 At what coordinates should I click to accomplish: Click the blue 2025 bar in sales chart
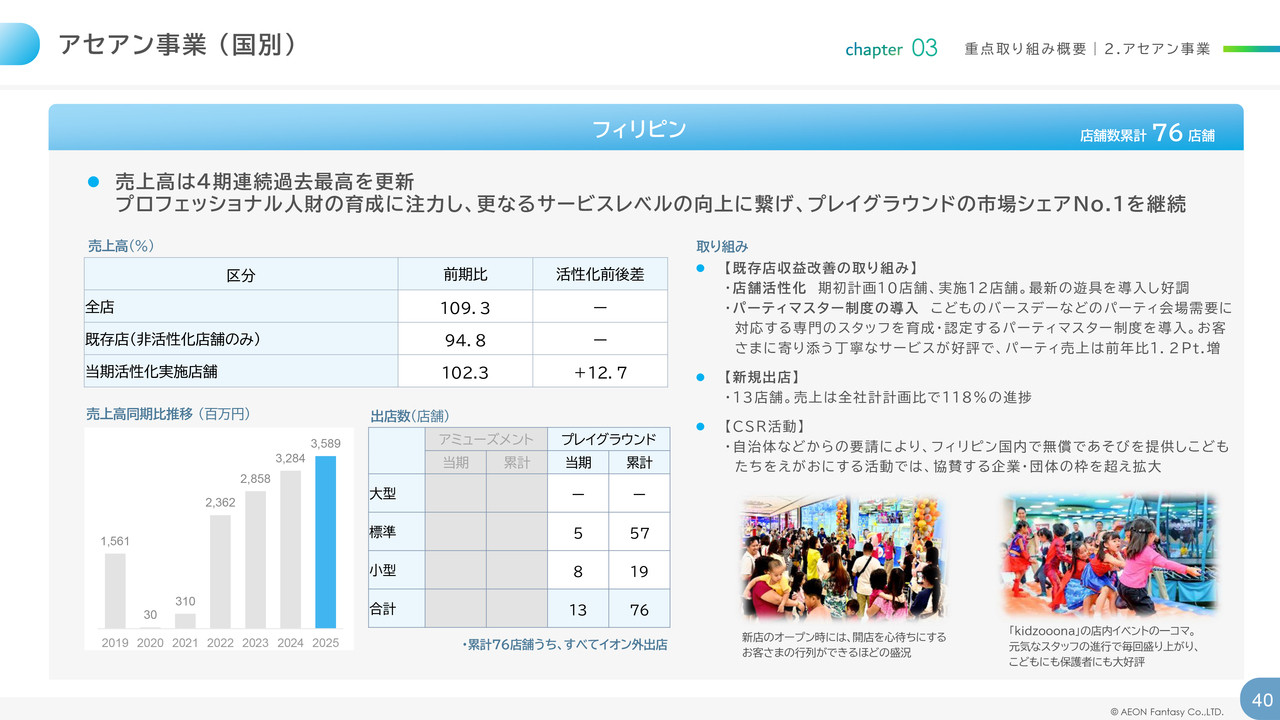coord(325,542)
